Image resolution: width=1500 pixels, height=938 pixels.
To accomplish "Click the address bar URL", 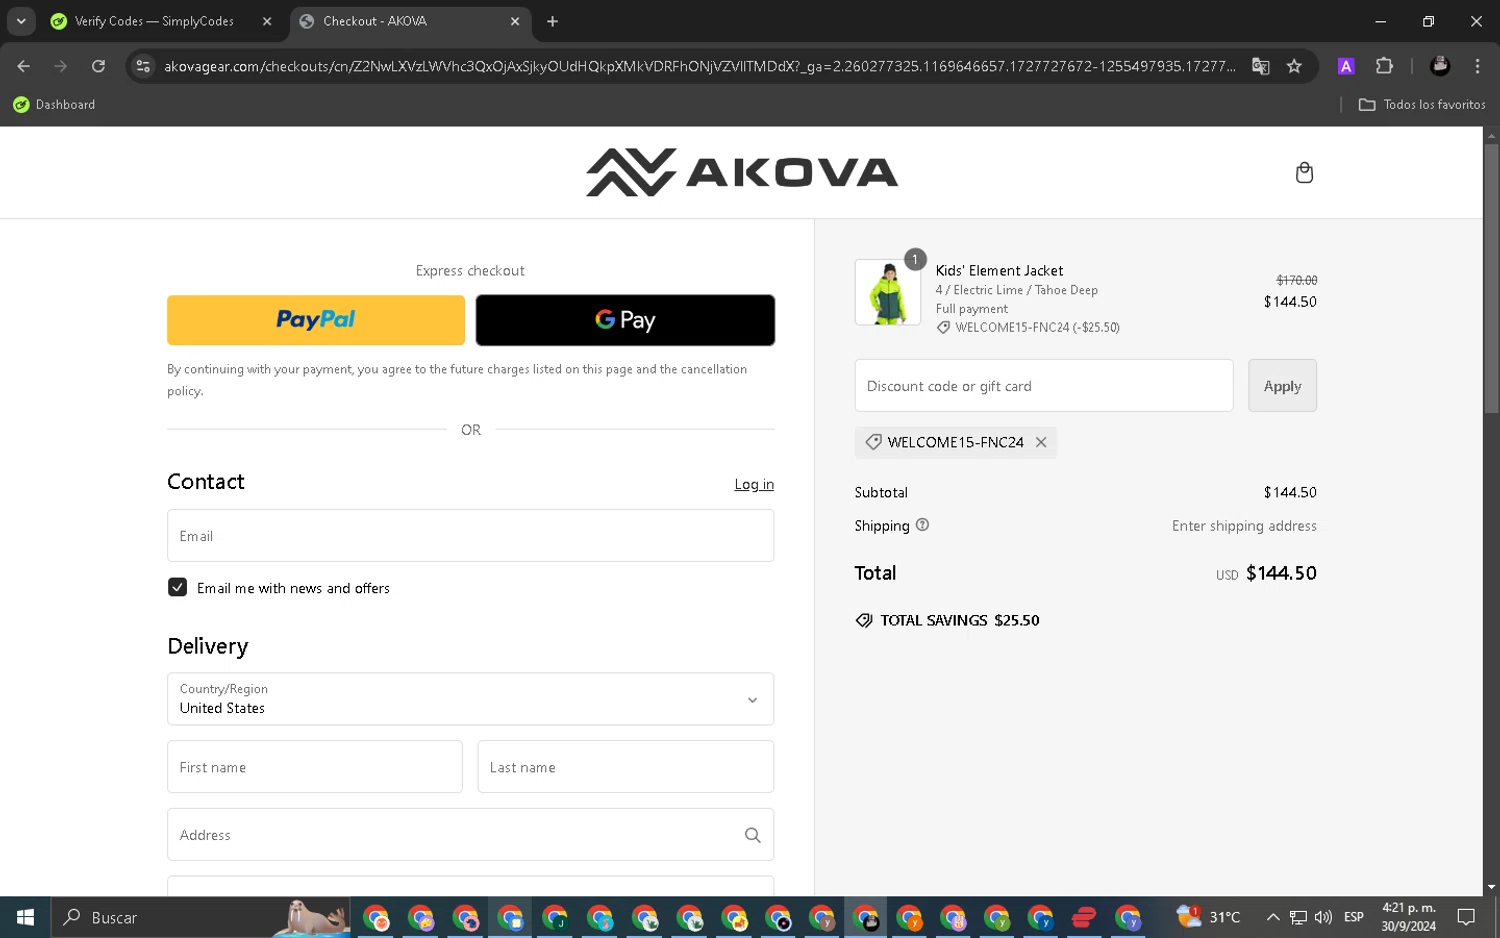I will pyautogui.click(x=700, y=66).
